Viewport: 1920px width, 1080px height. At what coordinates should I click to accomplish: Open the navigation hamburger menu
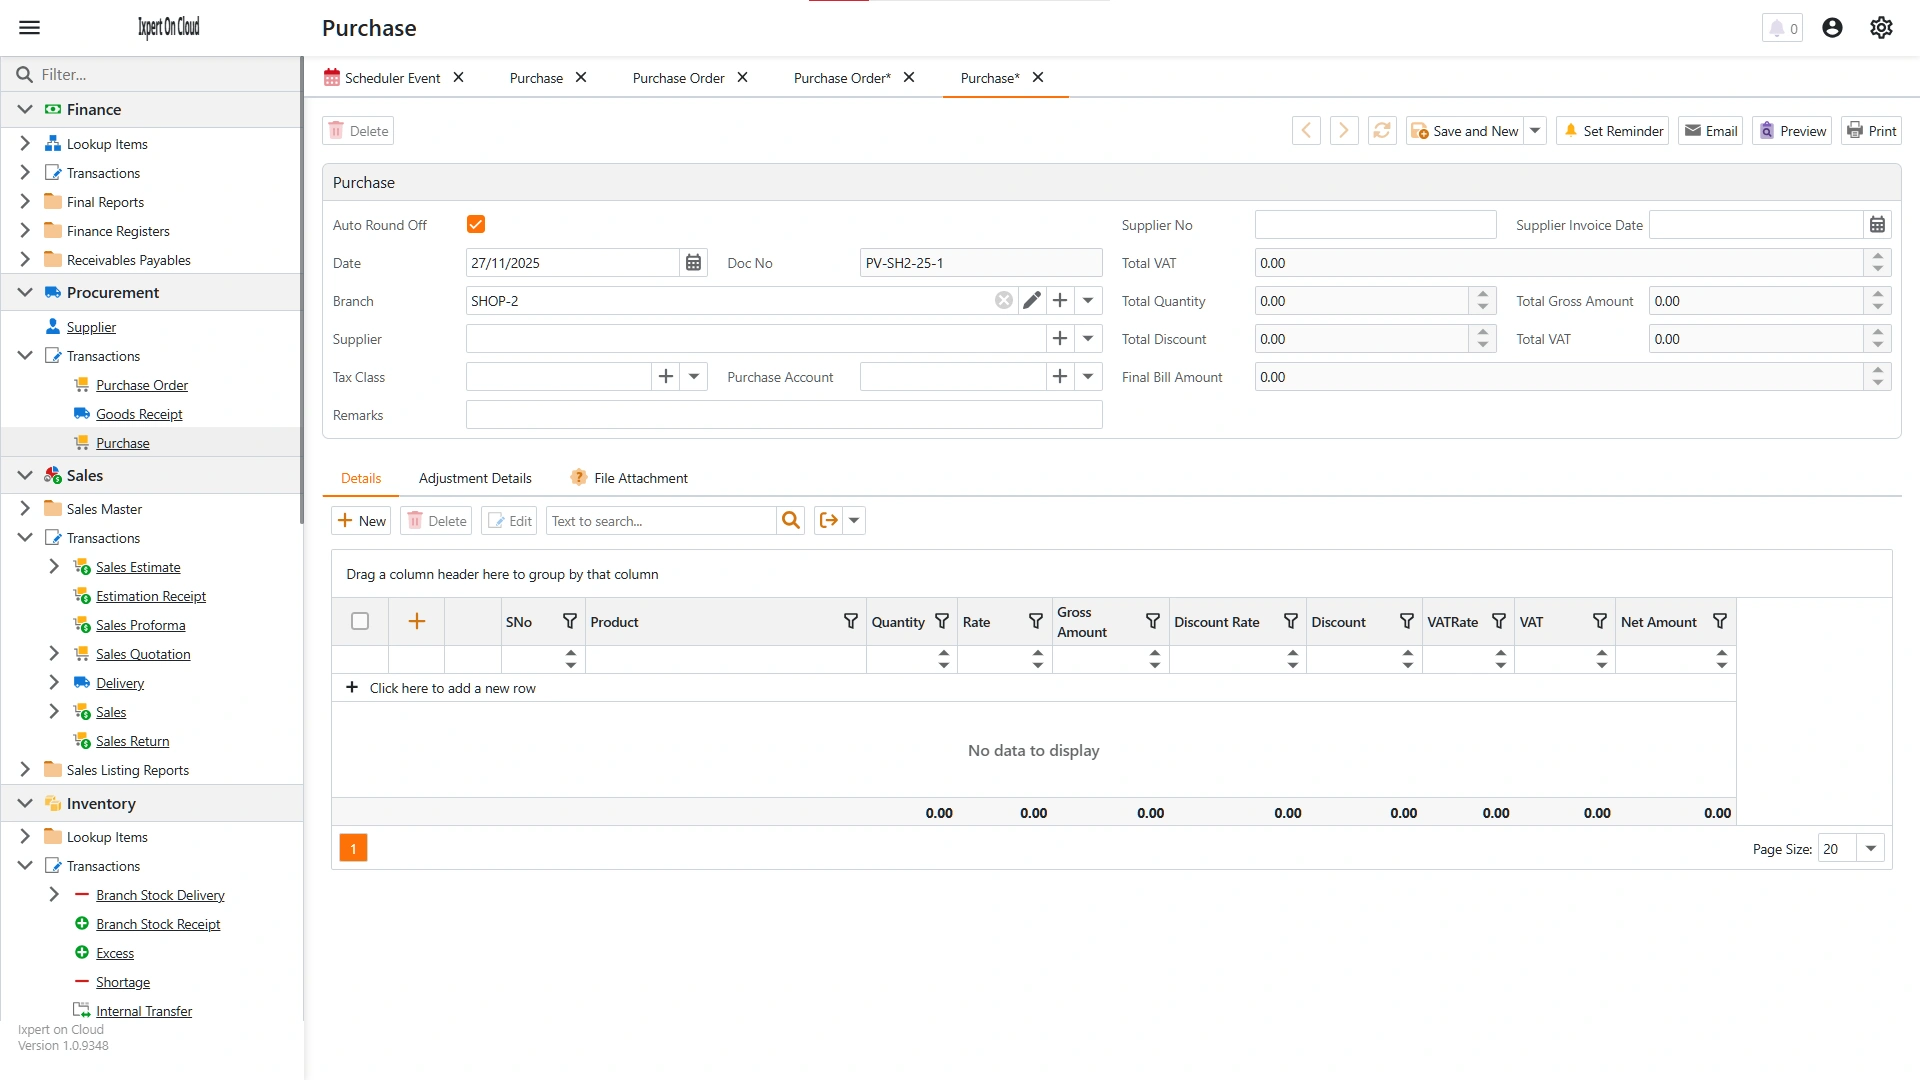(30, 27)
